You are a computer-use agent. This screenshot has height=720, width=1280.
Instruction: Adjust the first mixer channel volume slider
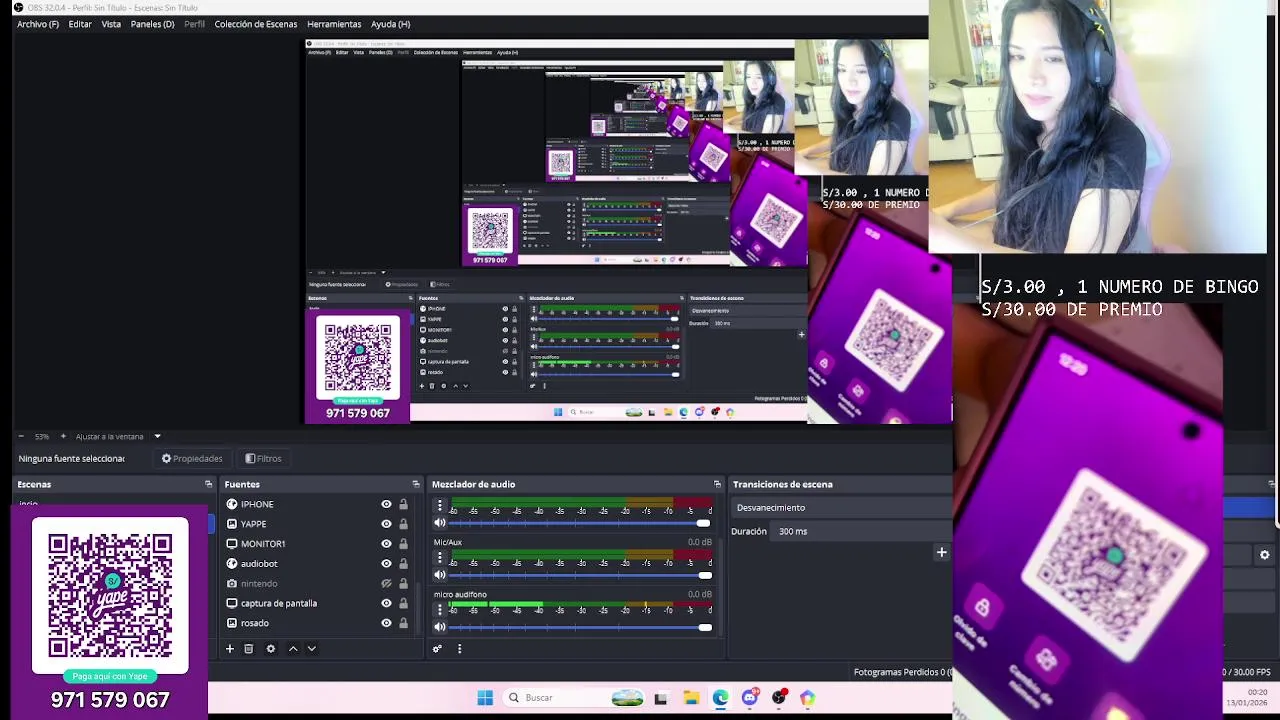pos(580,523)
